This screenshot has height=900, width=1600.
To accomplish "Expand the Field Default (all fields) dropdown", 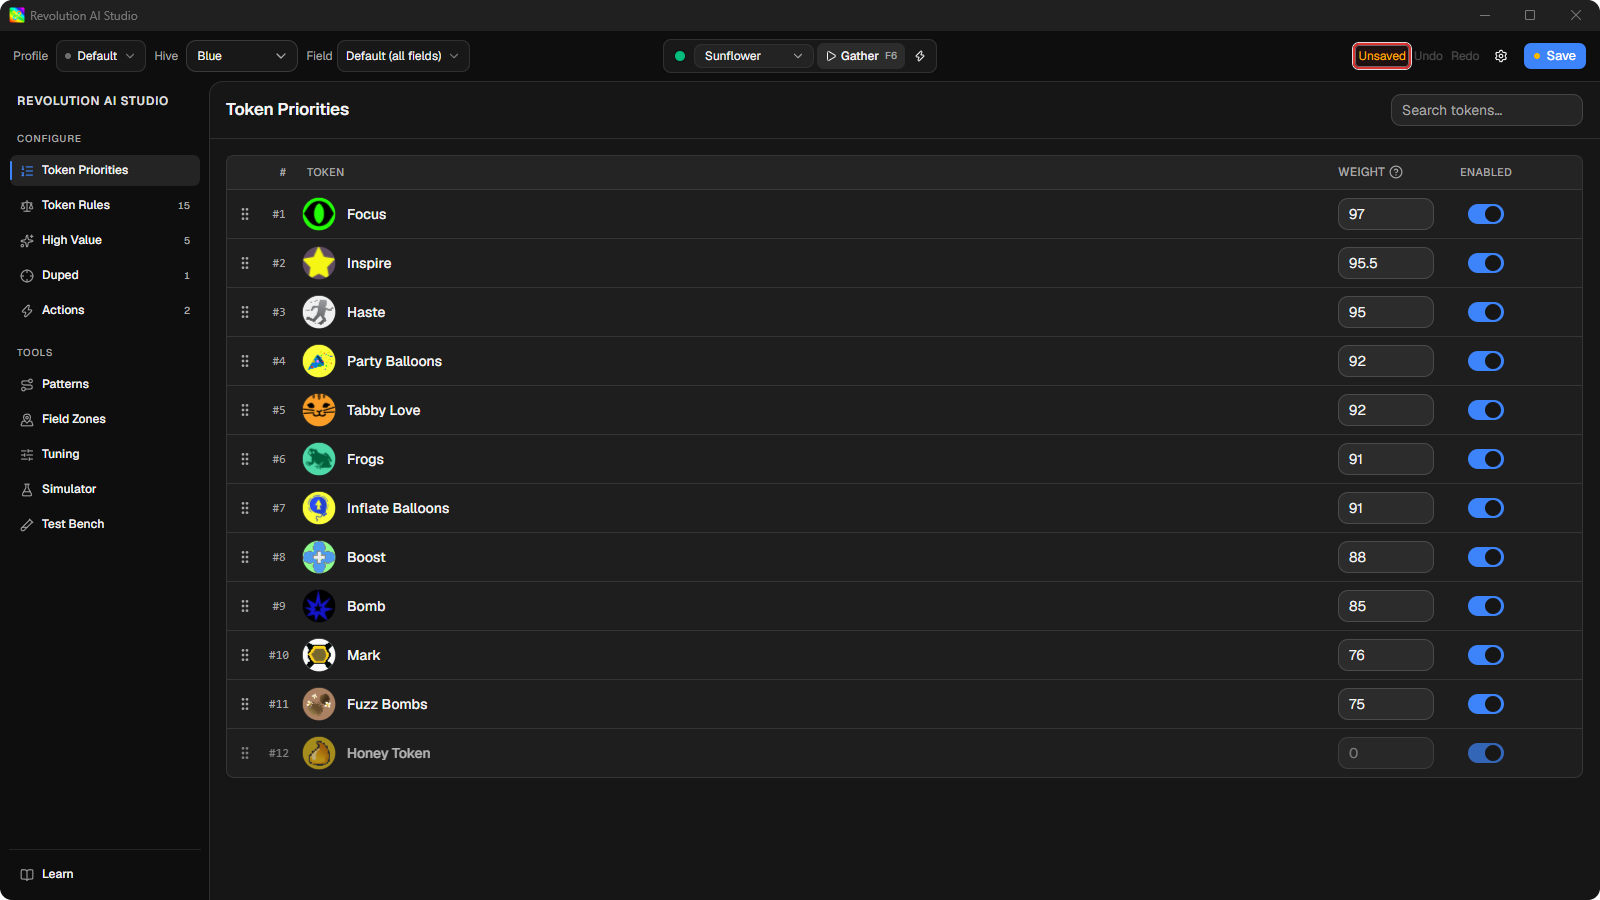I will coord(403,56).
